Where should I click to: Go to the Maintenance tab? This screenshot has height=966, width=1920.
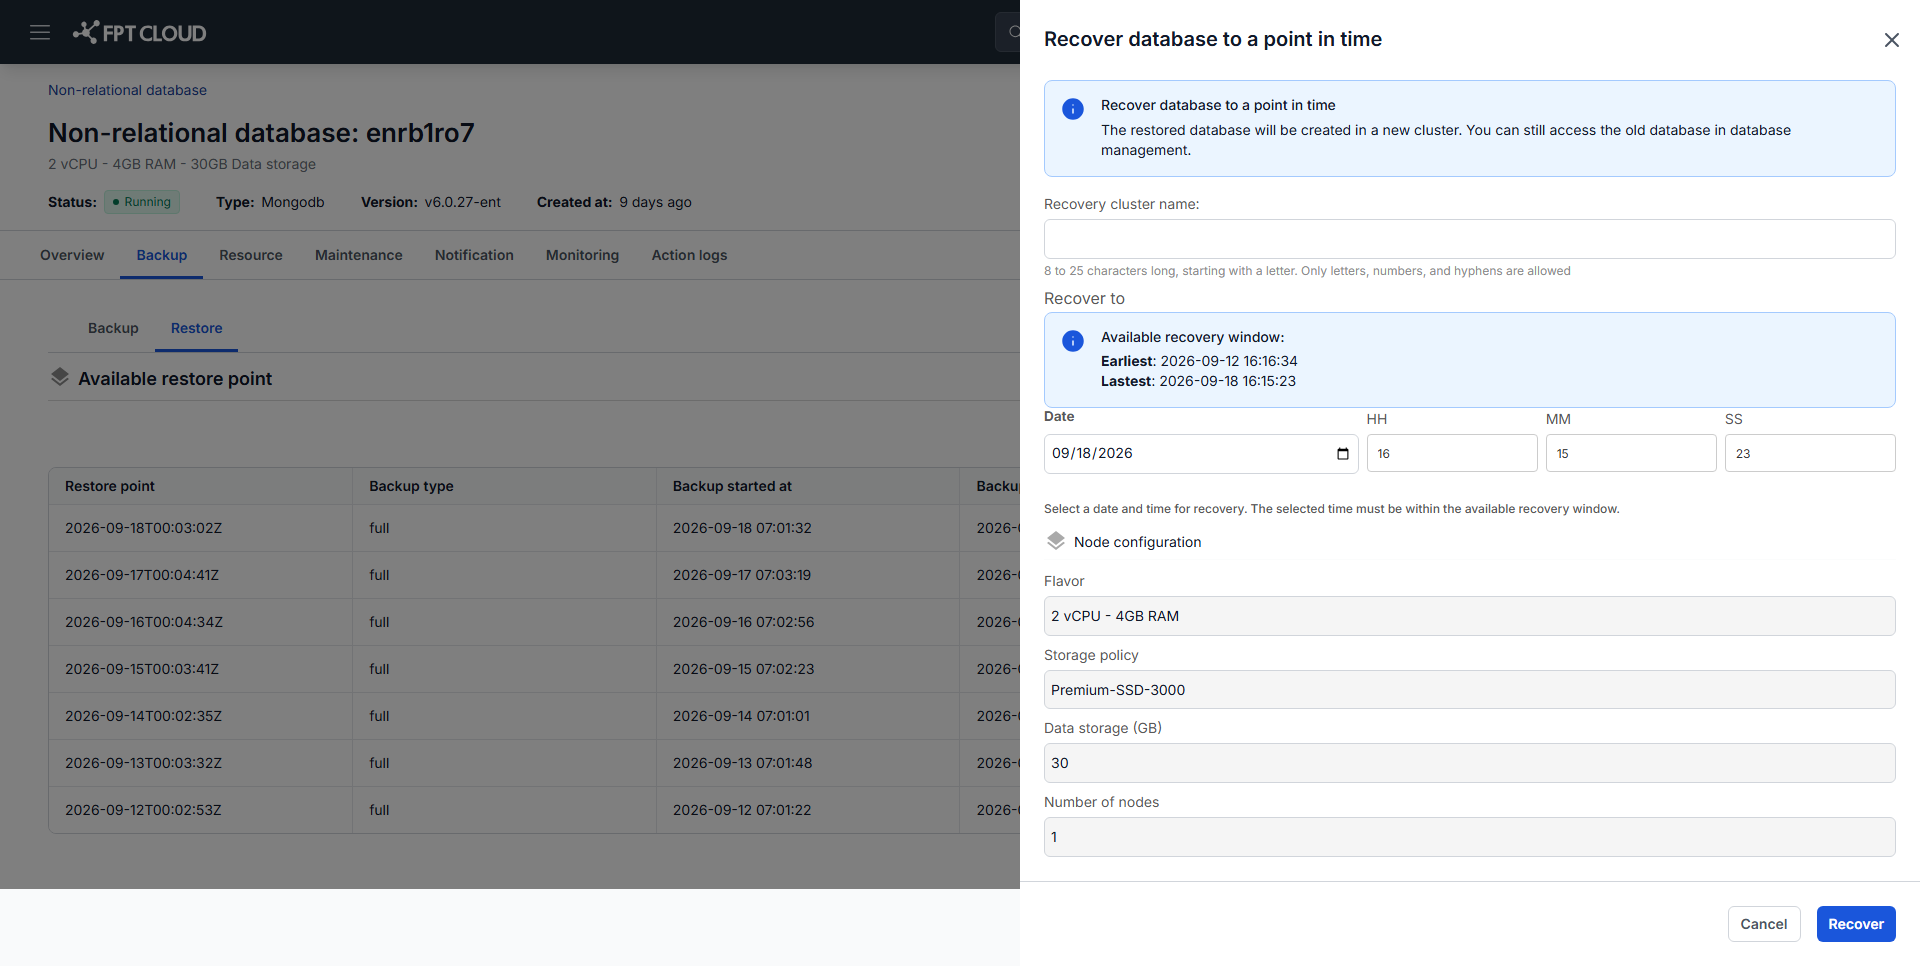click(359, 255)
